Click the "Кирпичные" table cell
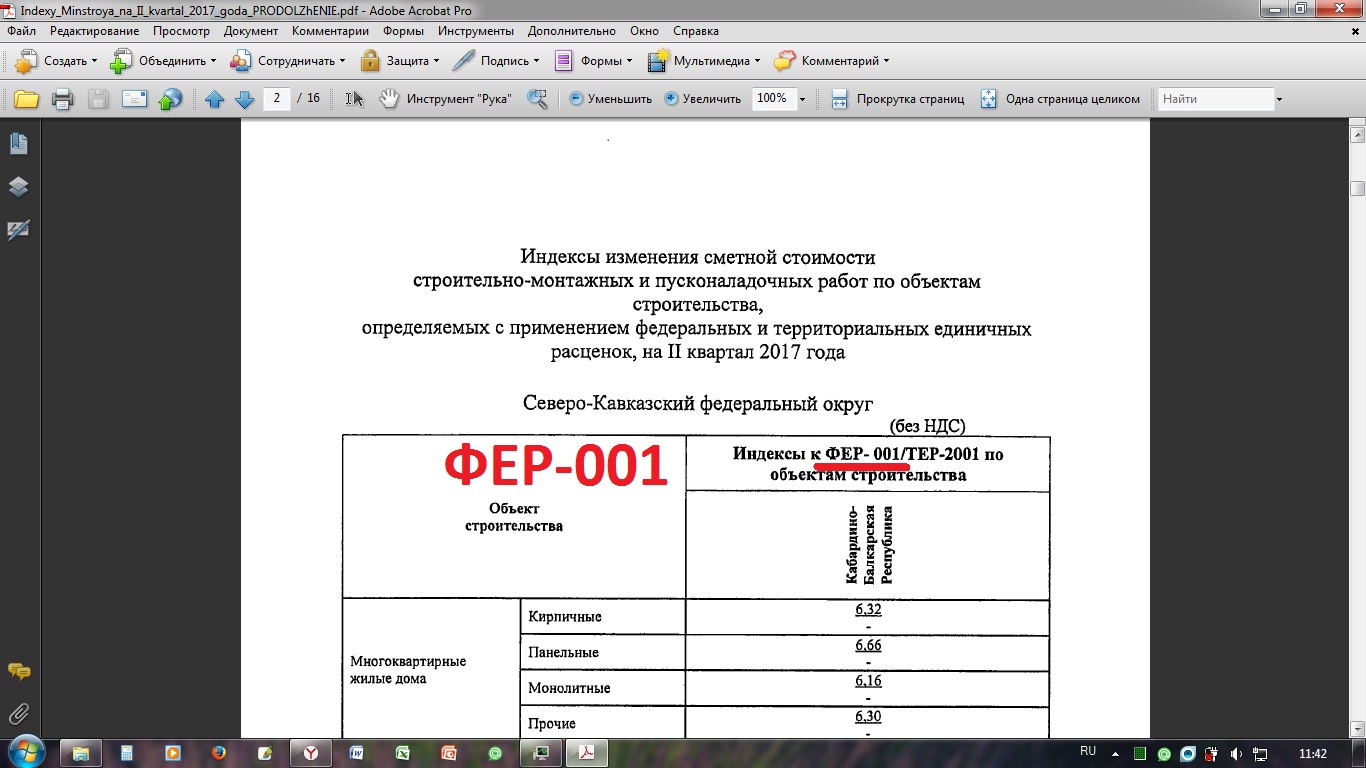This screenshot has height=768, width=1366. (603, 617)
